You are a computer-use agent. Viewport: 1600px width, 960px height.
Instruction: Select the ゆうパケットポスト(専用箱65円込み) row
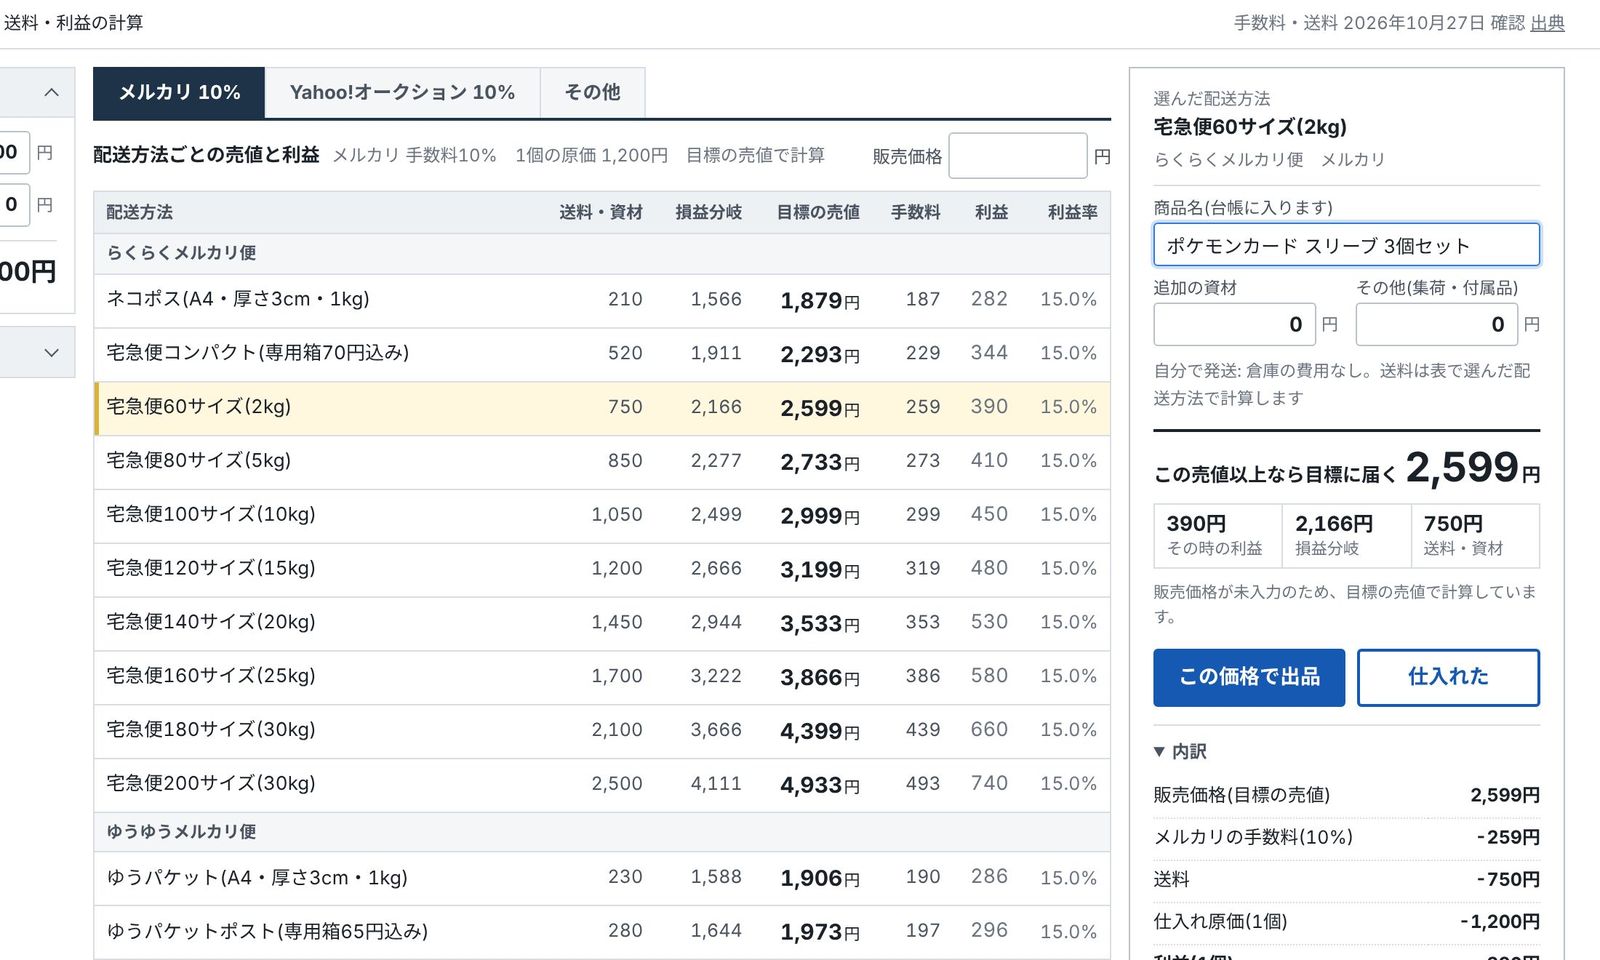(602, 932)
